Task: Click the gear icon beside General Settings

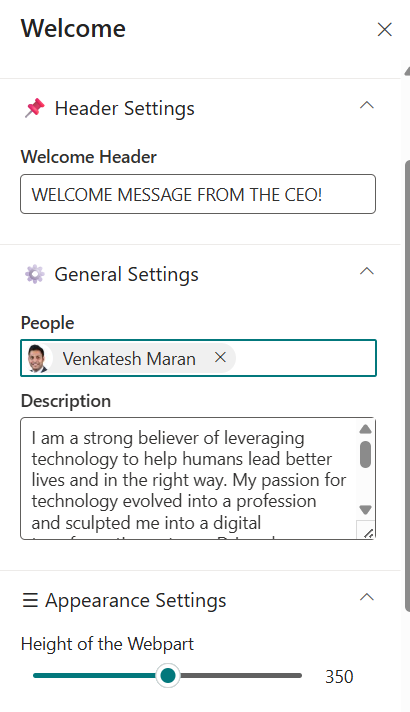Action: pyautogui.click(x=35, y=274)
